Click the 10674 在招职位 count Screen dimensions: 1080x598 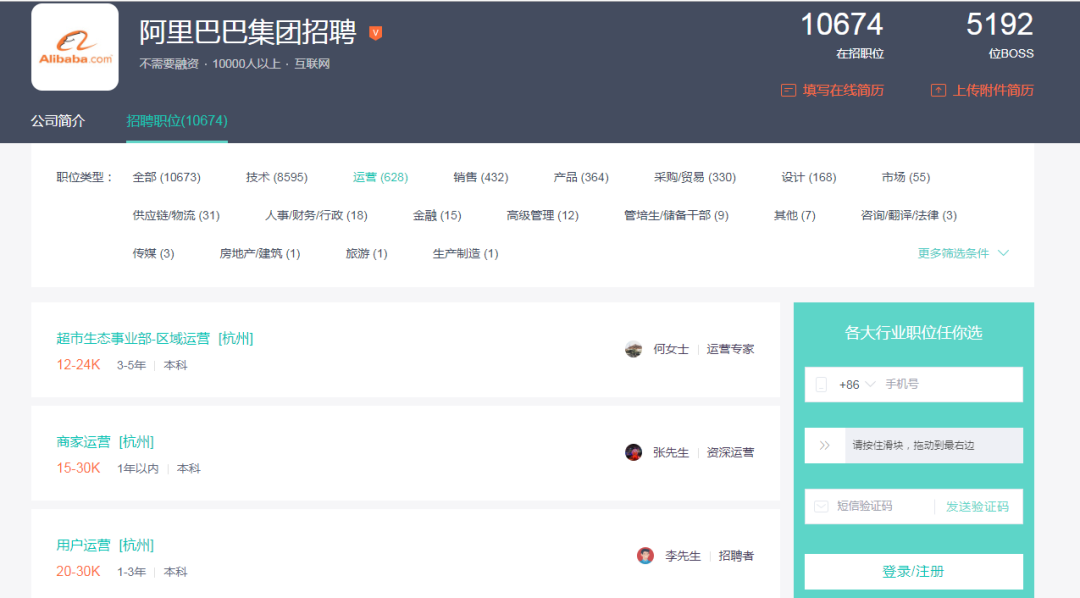pos(842,34)
